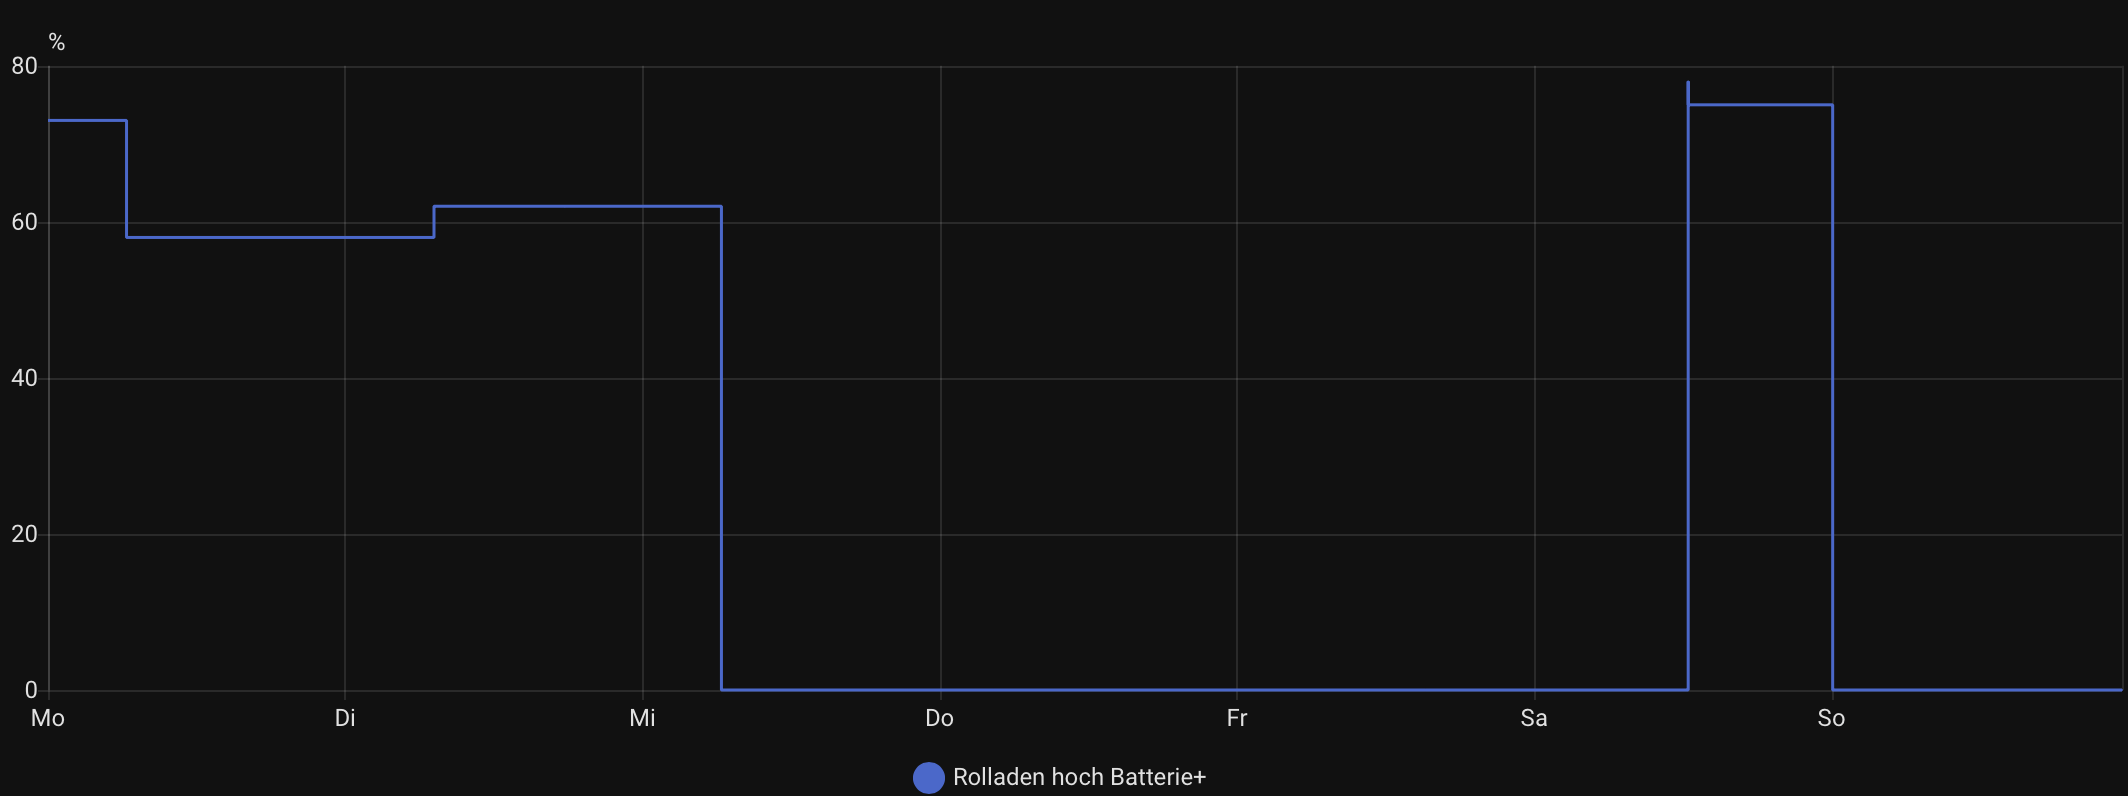2128x796 pixels.
Task: Click the 60 y-axis value
Action: pyautogui.click(x=24, y=222)
